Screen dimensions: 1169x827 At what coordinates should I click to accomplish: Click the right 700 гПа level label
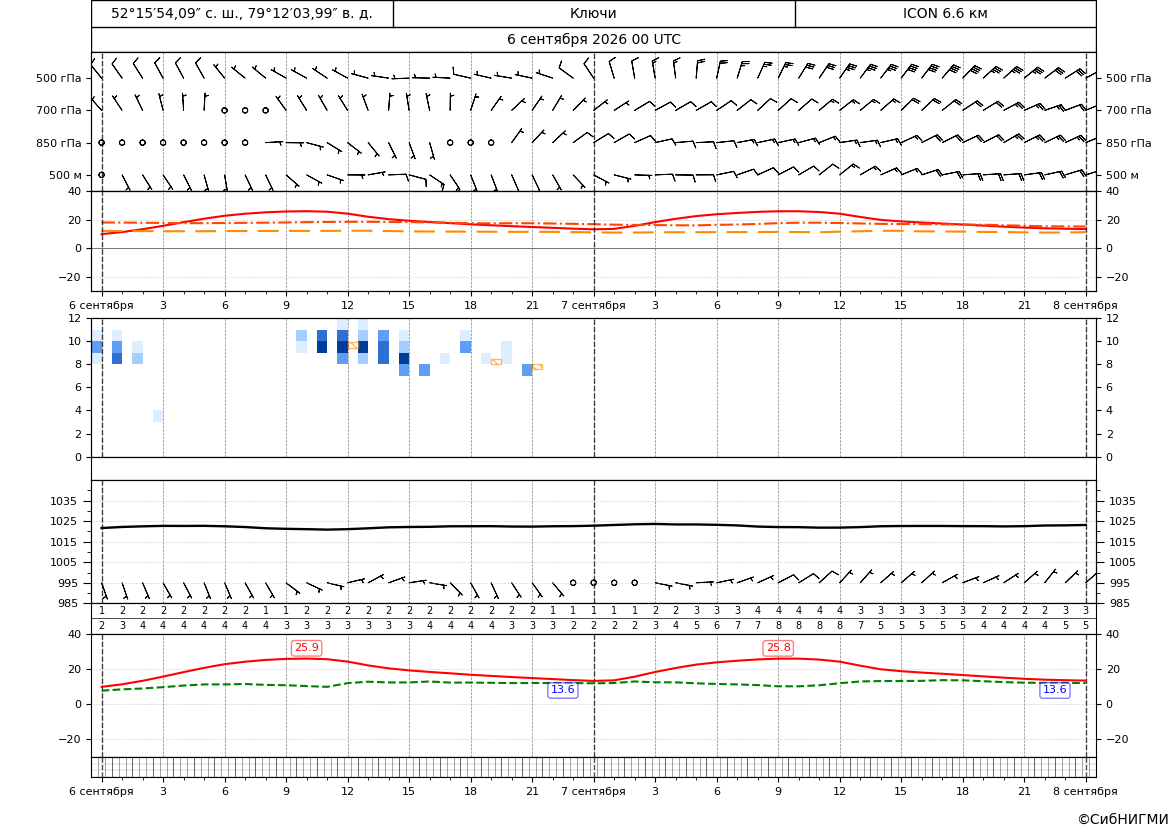(1129, 110)
